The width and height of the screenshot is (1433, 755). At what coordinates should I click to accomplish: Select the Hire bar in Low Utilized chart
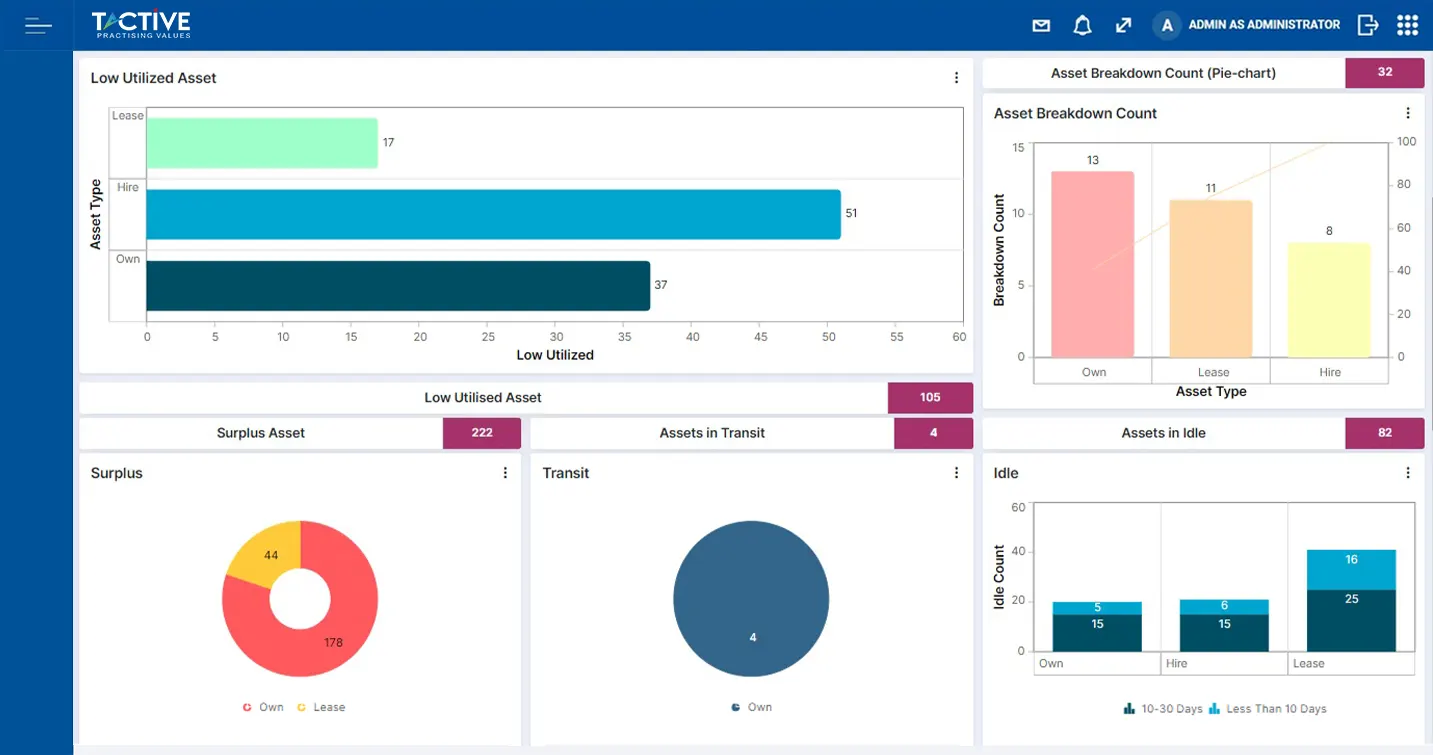pyautogui.click(x=493, y=214)
